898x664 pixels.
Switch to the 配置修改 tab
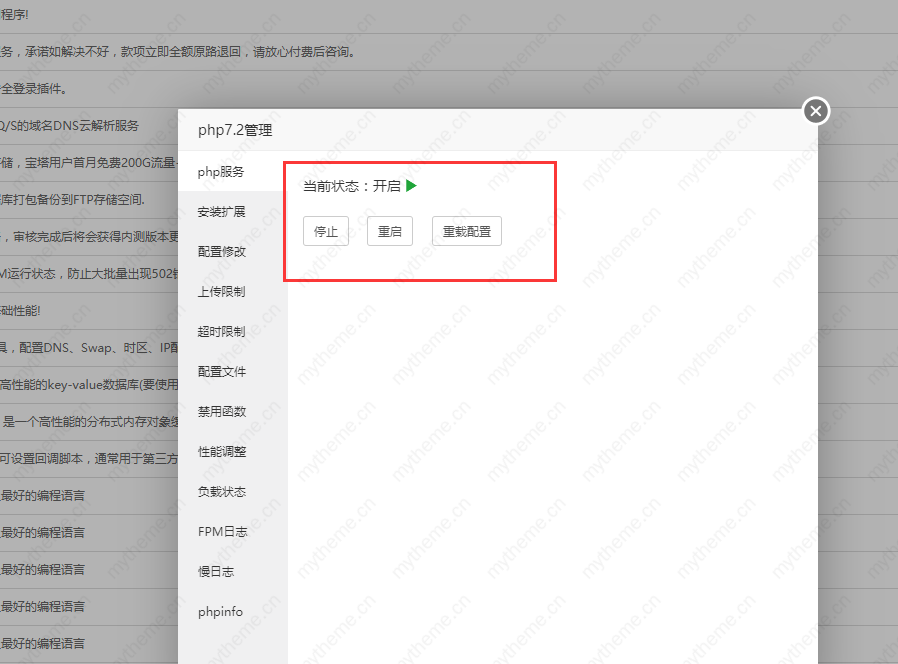(221, 252)
